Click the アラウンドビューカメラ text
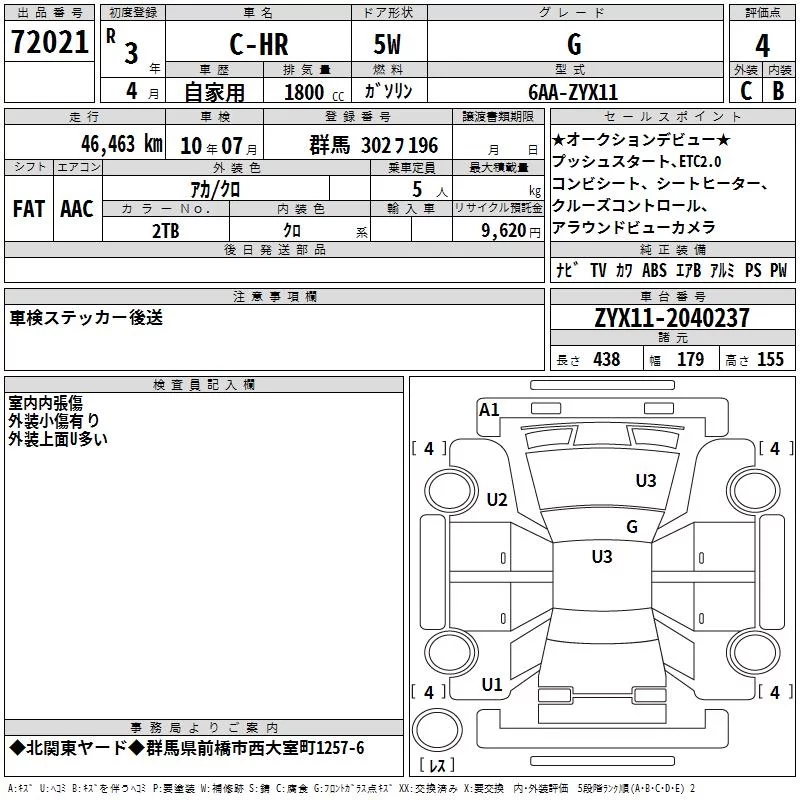 coord(634,228)
